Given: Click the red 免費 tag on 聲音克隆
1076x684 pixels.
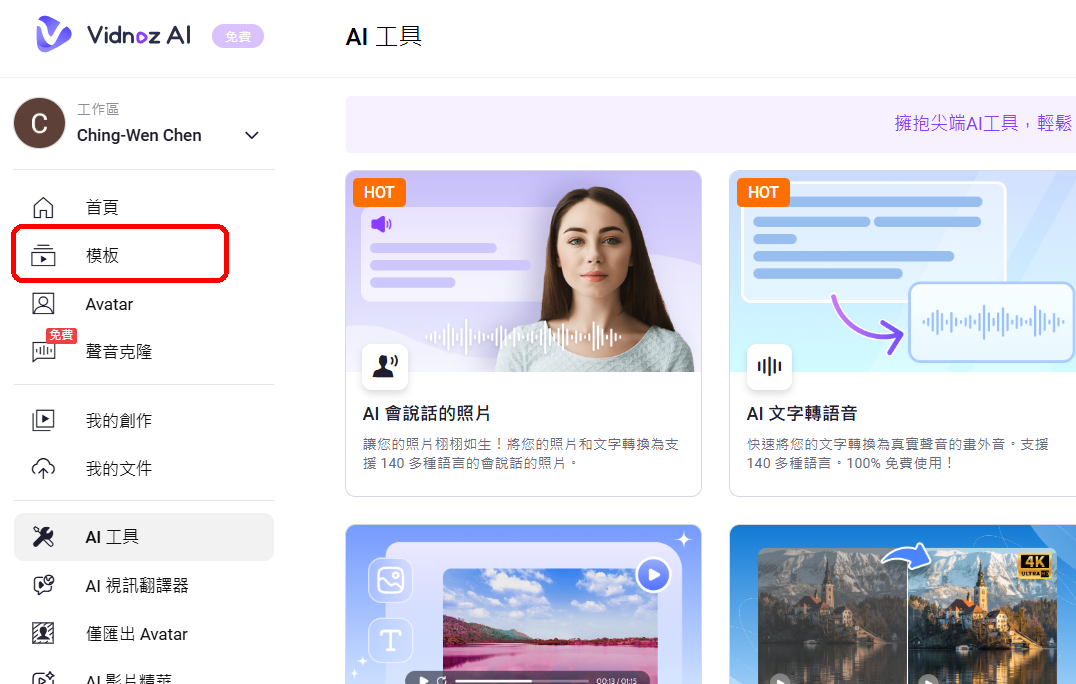Looking at the screenshot, I should pos(61,335).
